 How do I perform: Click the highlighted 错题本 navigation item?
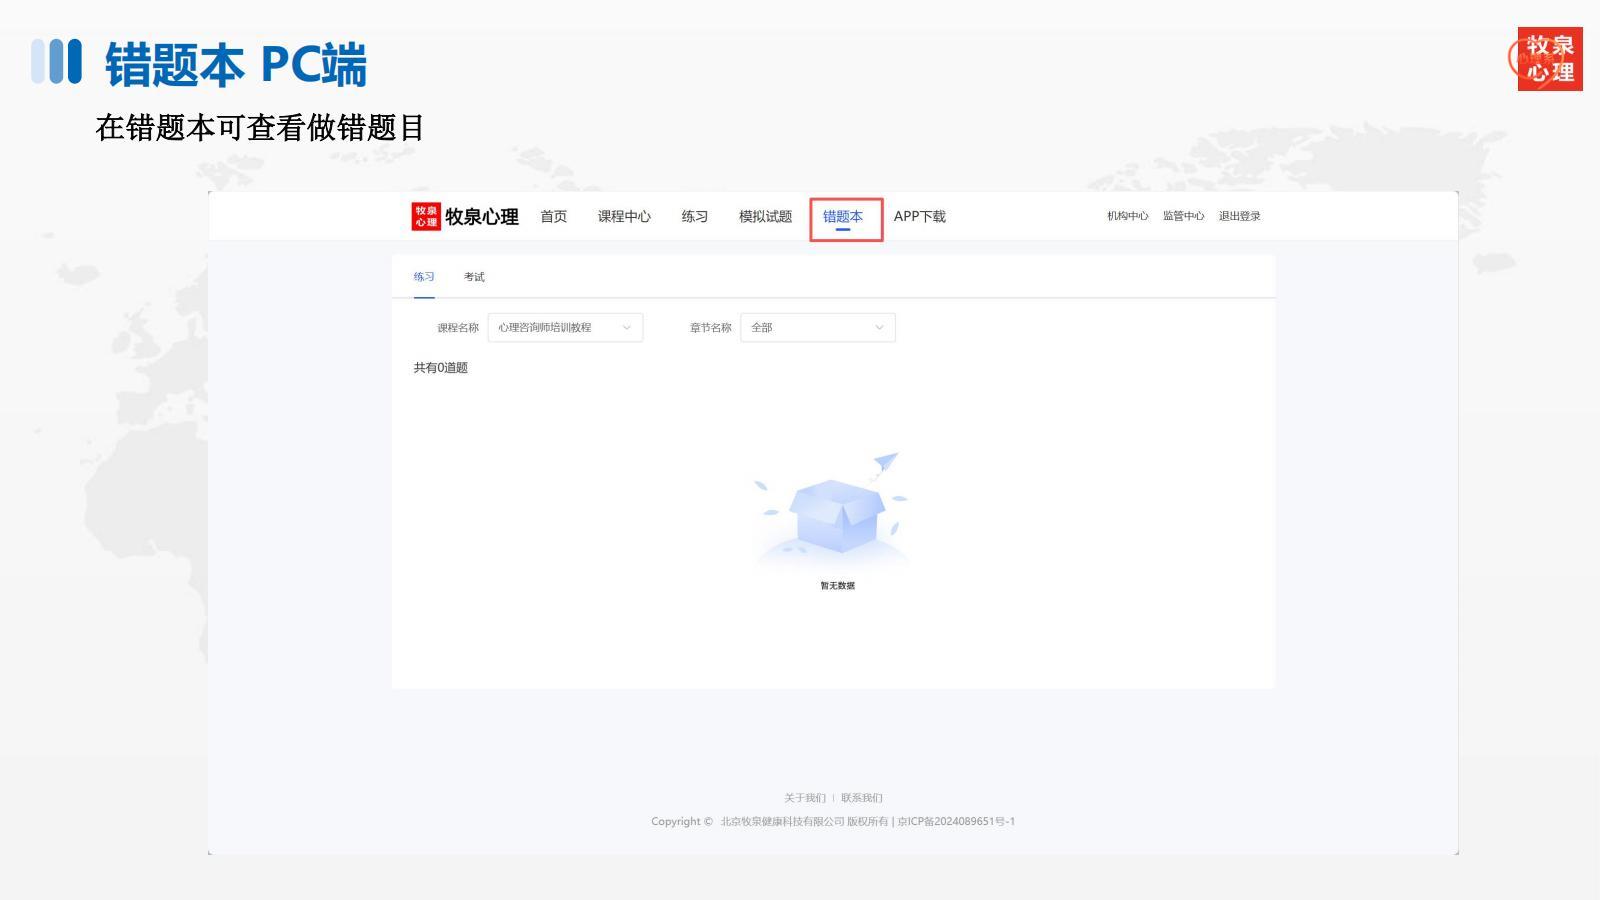tap(843, 217)
